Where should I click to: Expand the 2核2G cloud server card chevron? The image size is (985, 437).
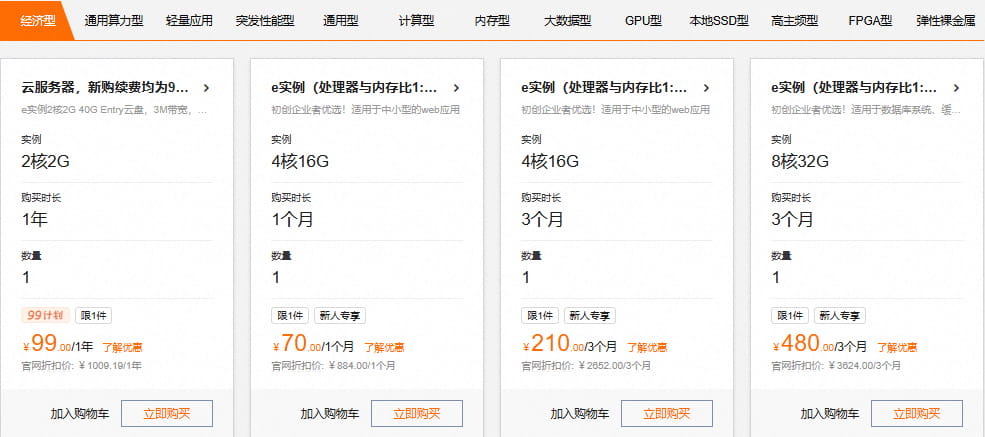pyautogui.click(x=206, y=88)
